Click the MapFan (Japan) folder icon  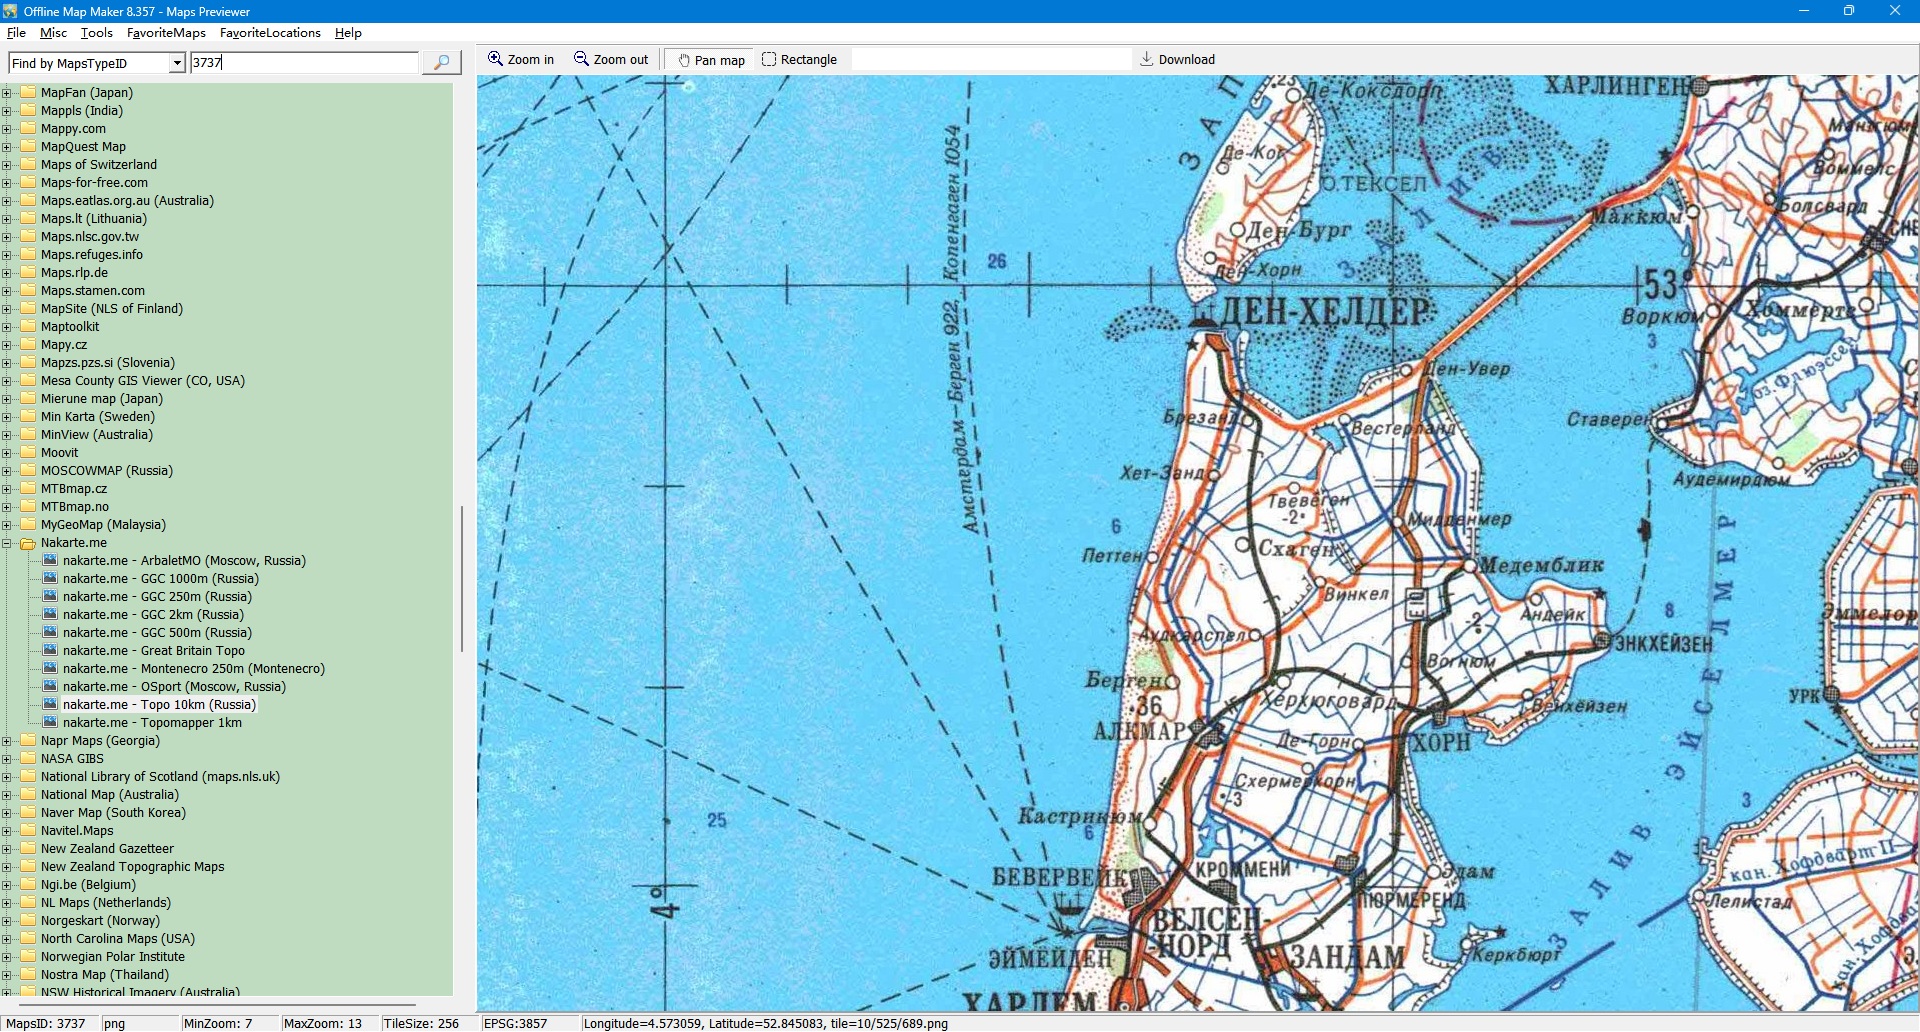pos(28,93)
